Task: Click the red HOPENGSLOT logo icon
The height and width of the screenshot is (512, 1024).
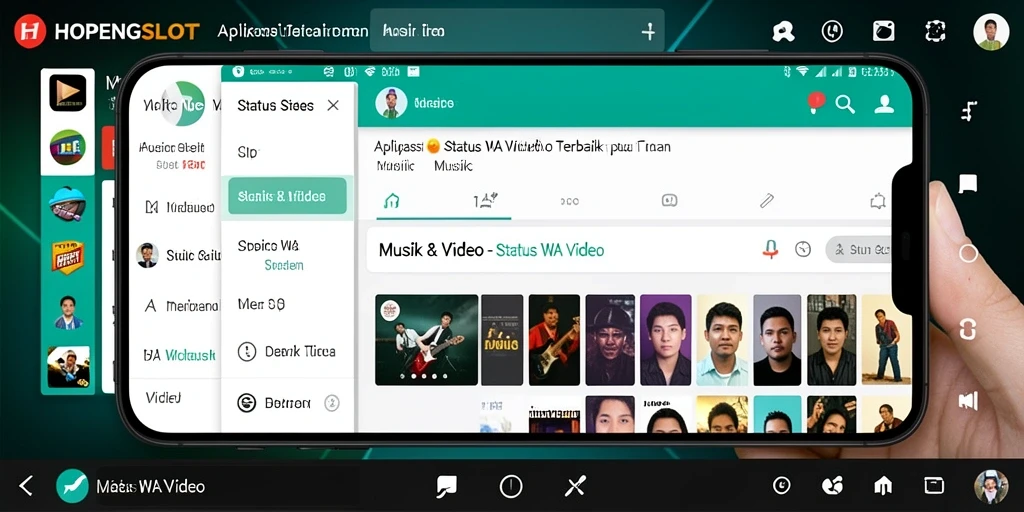Action: click(30, 31)
